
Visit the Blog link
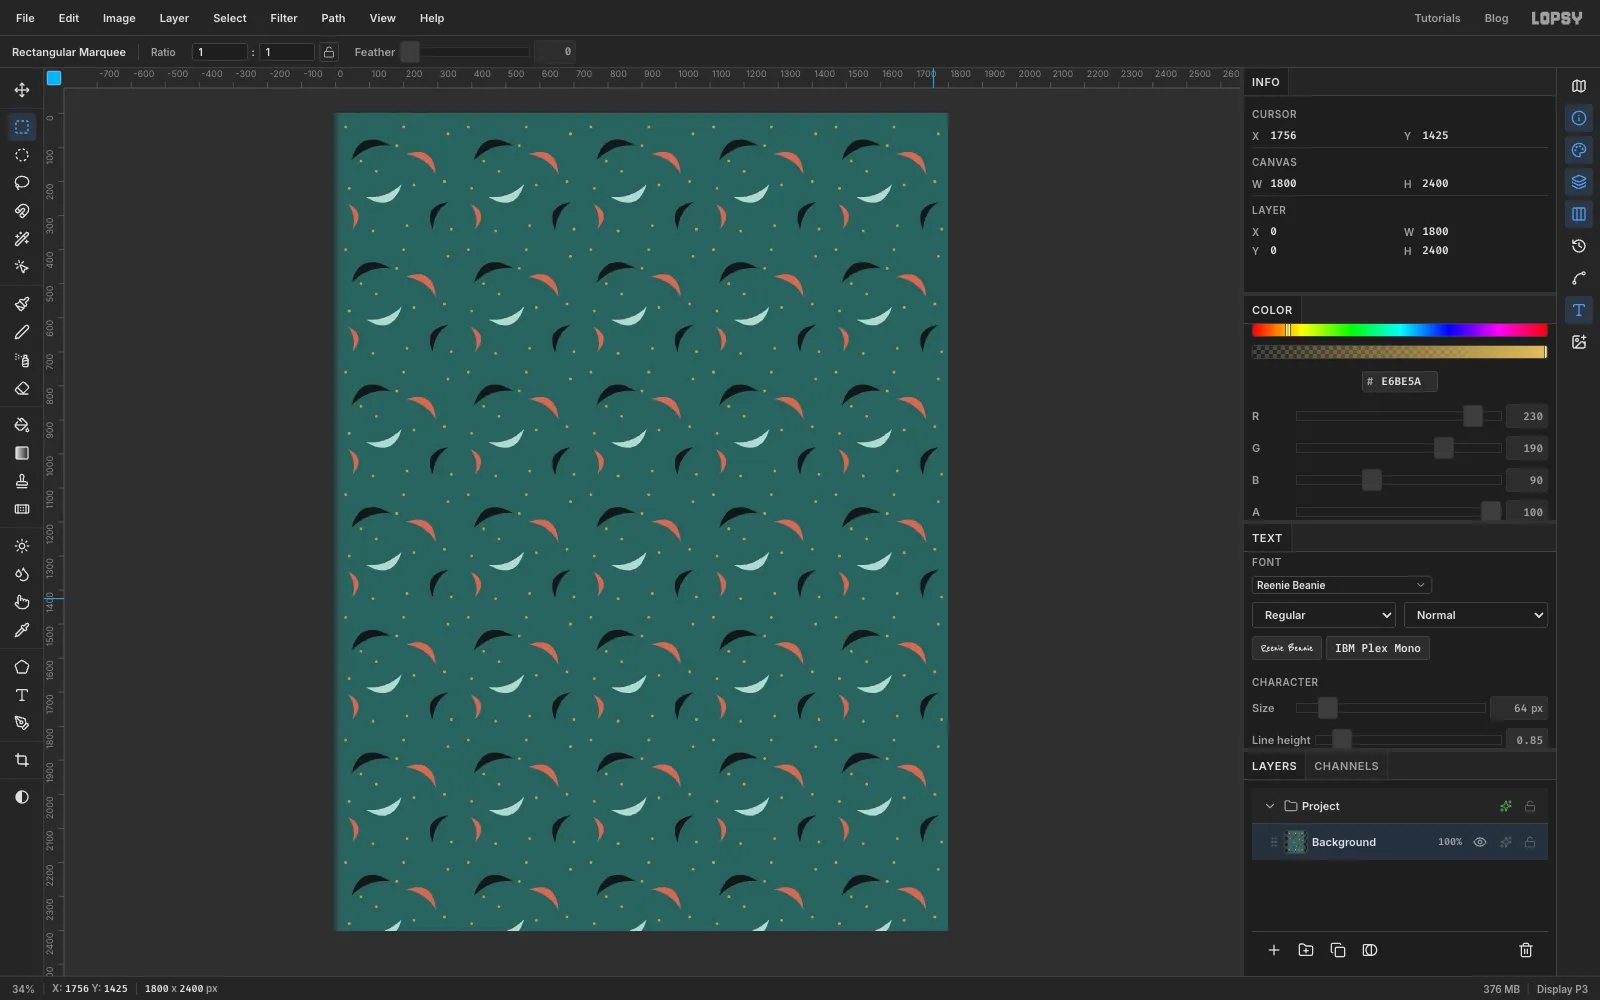point(1496,18)
